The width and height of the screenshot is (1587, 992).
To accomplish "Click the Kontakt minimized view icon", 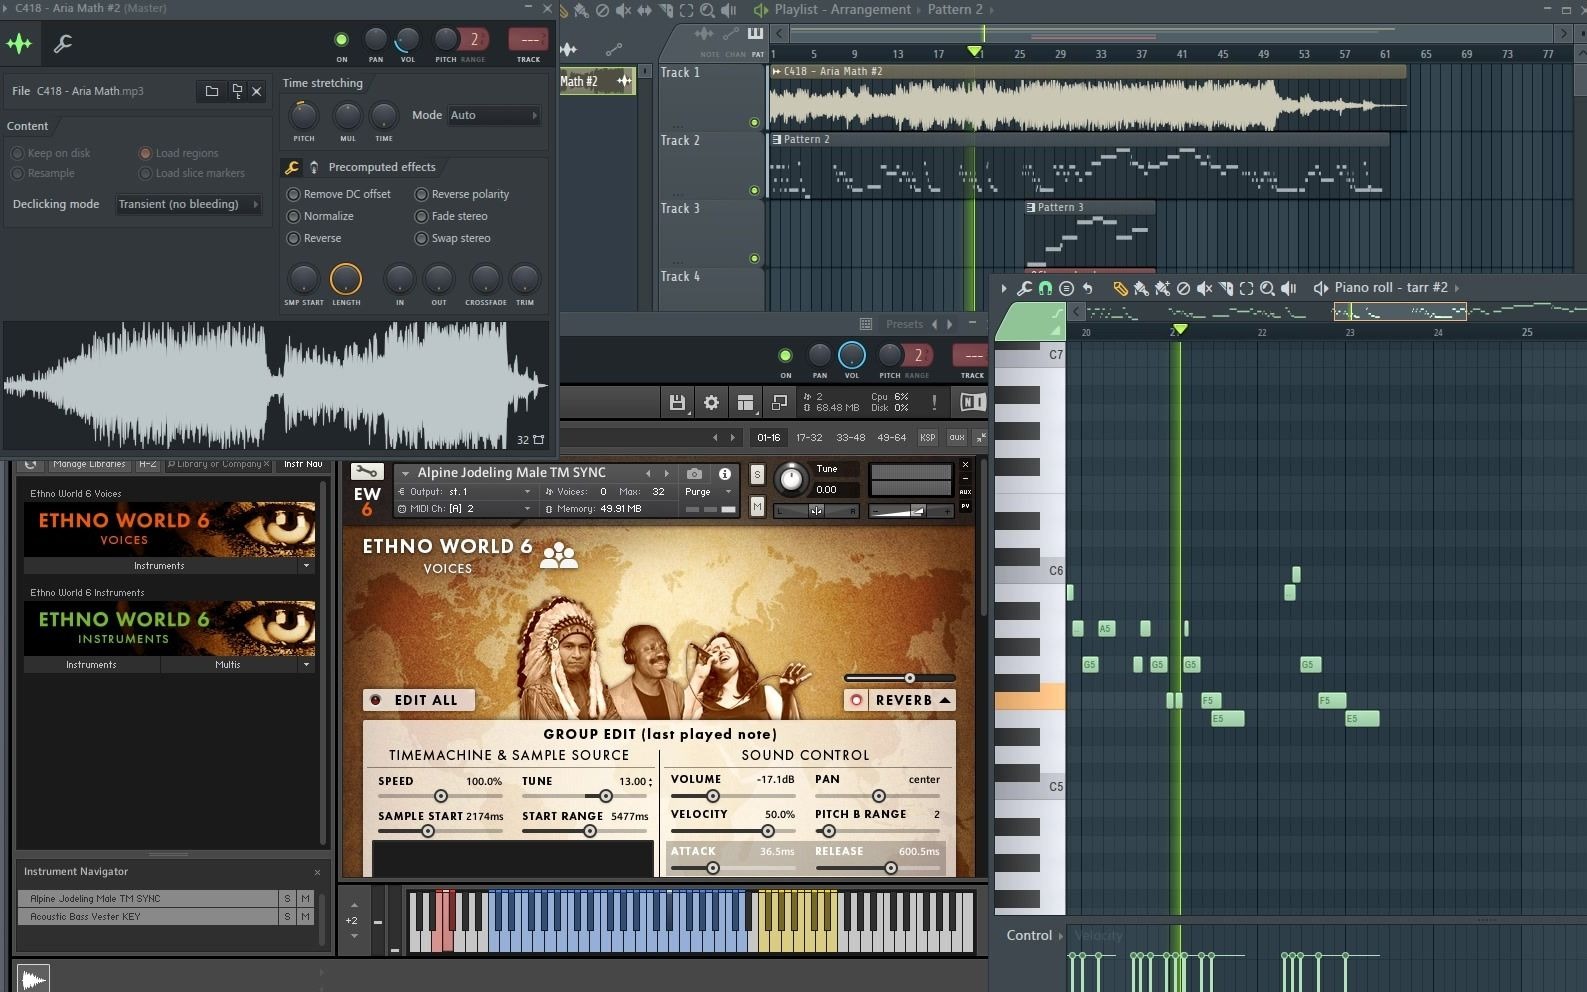I will (779, 402).
